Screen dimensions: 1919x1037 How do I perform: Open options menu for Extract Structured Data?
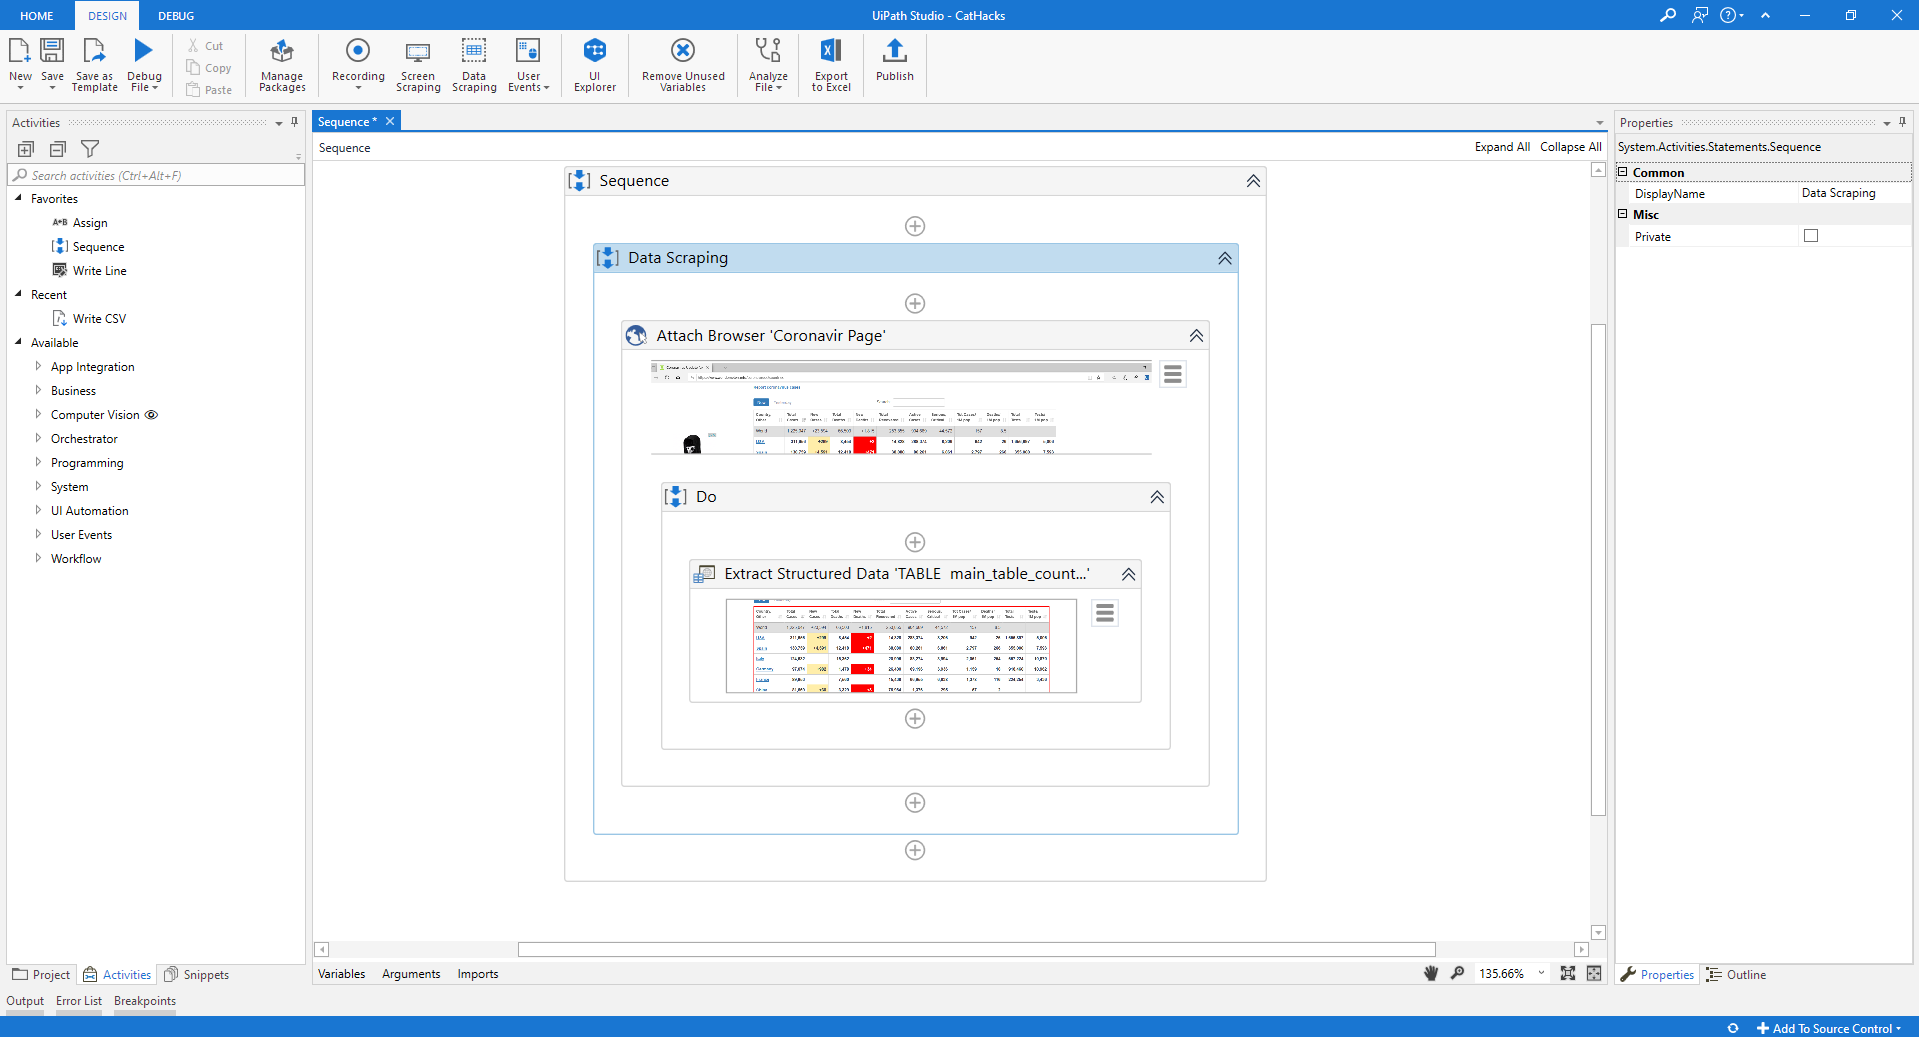click(x=1105, y=613)
